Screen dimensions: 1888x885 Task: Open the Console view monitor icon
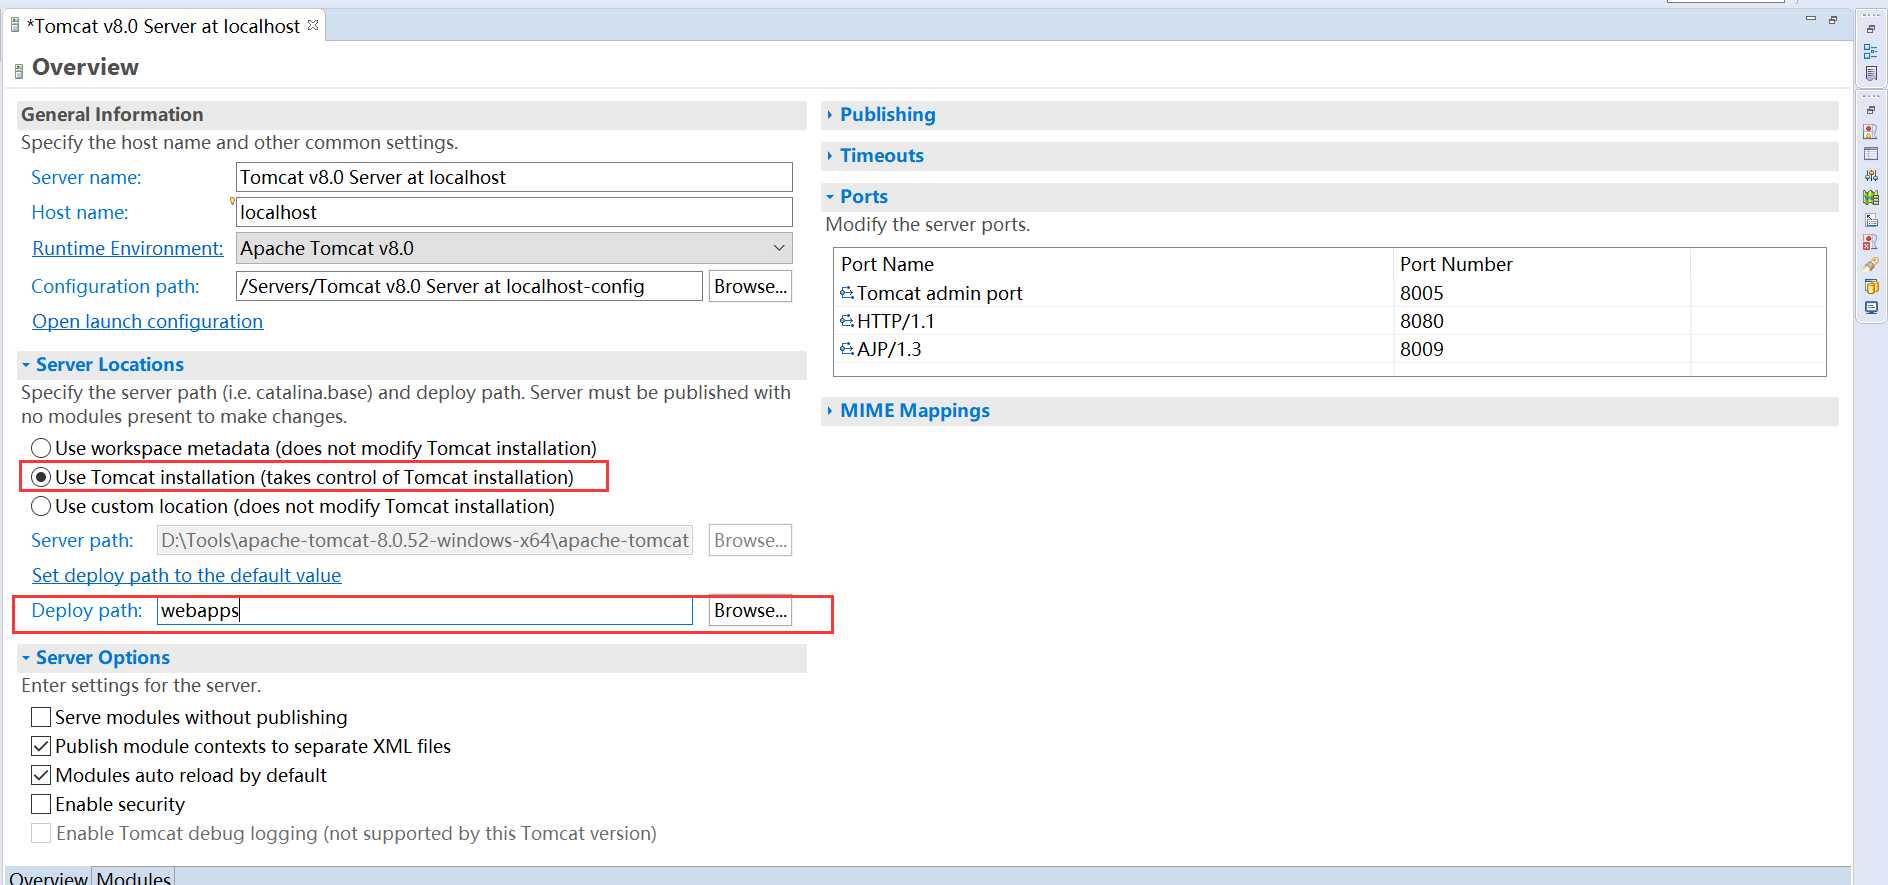(1871, 308)
